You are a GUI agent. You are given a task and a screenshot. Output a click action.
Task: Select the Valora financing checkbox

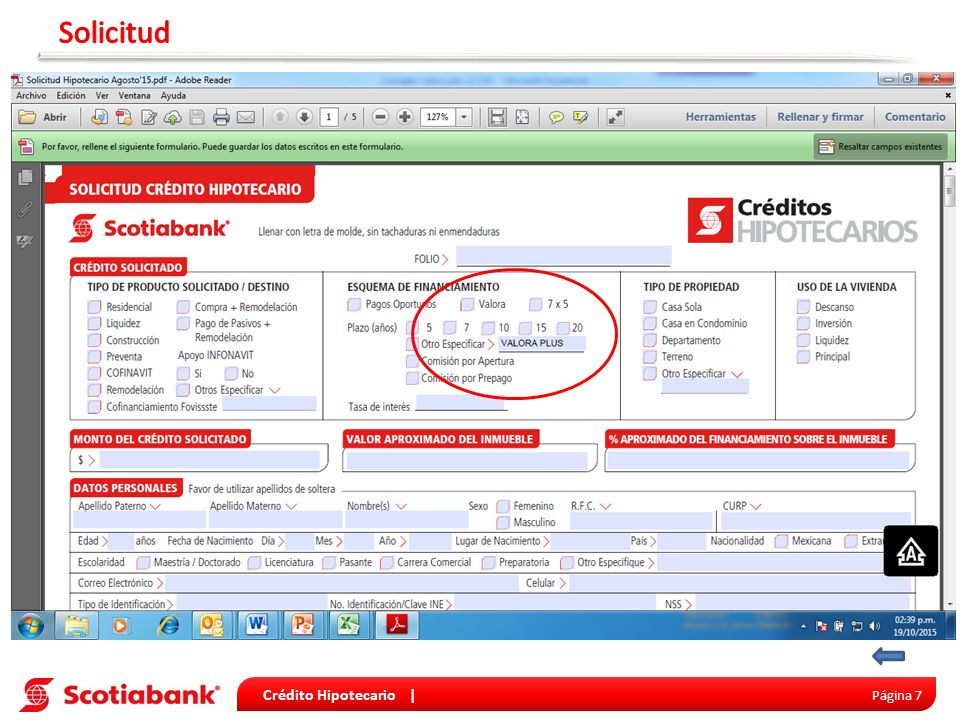click(x=467, y=304)
